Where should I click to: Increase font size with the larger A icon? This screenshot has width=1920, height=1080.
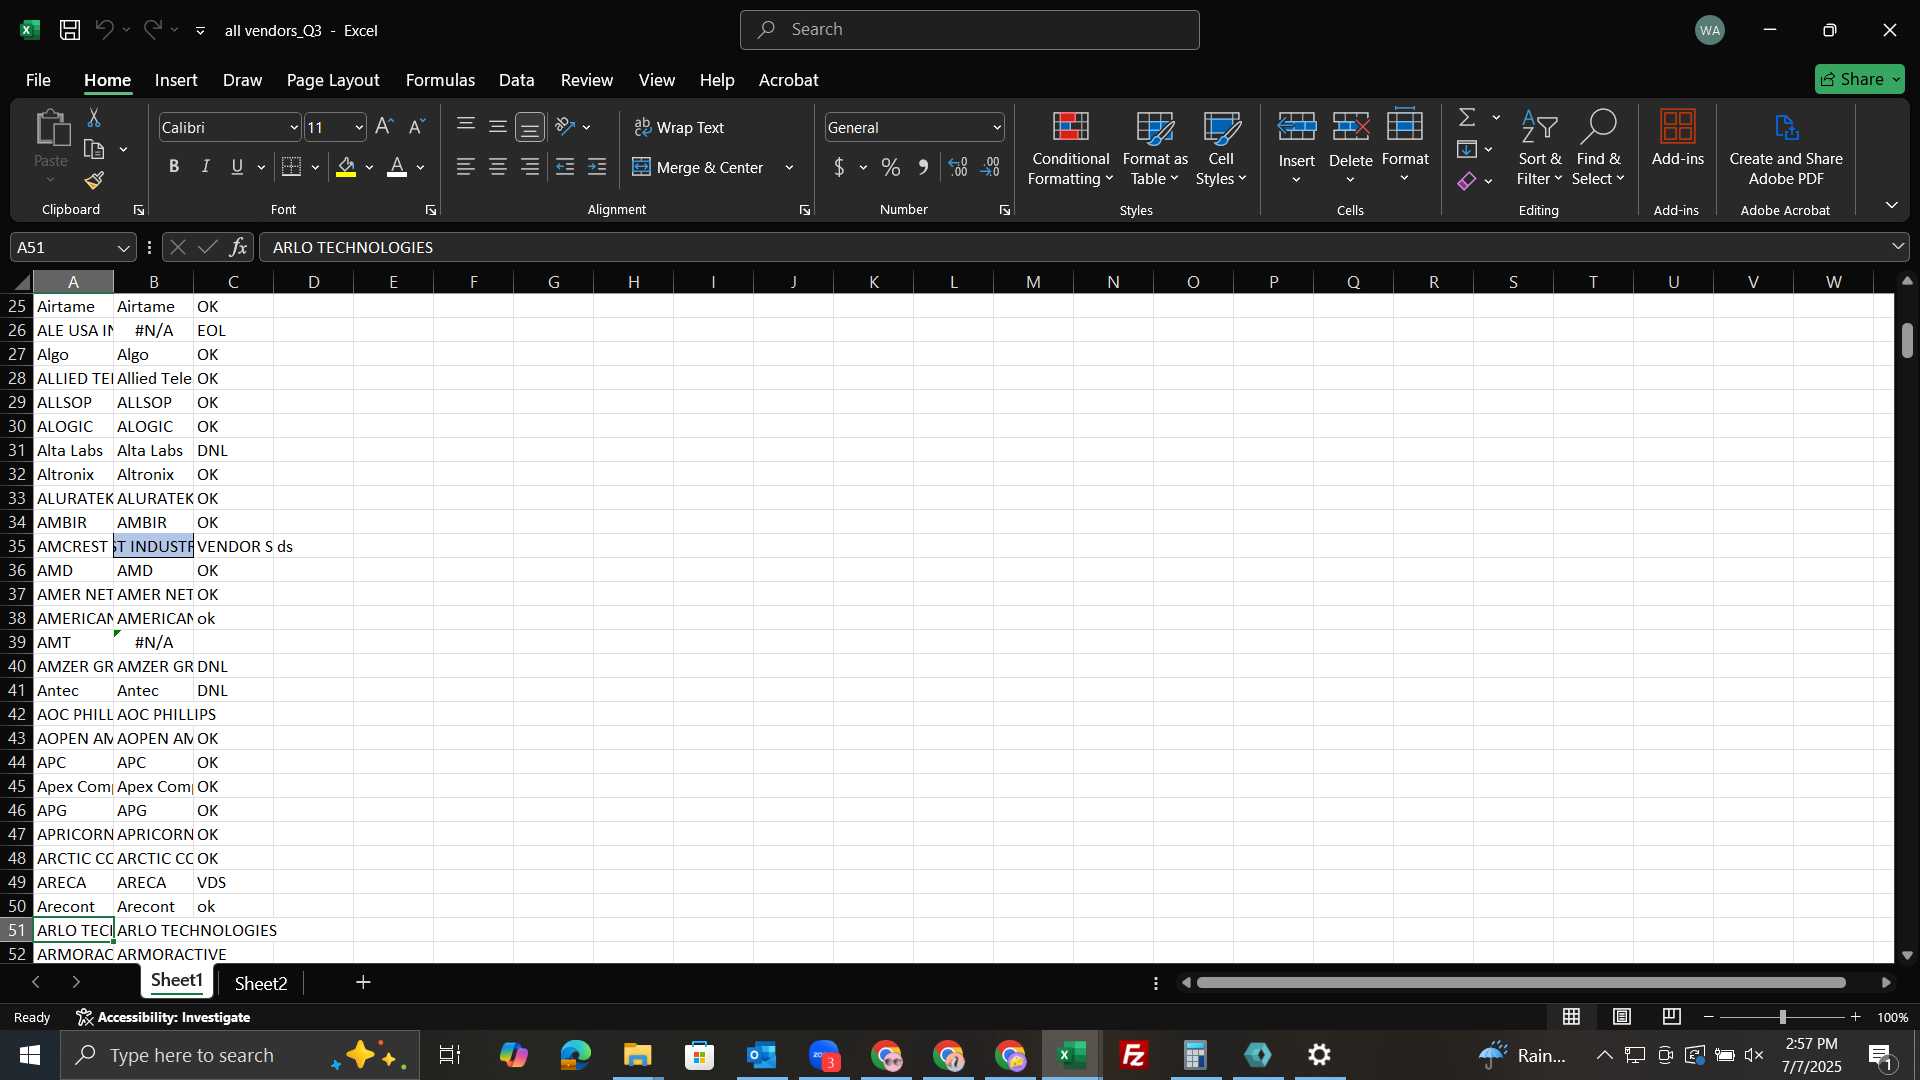(384, 127)
